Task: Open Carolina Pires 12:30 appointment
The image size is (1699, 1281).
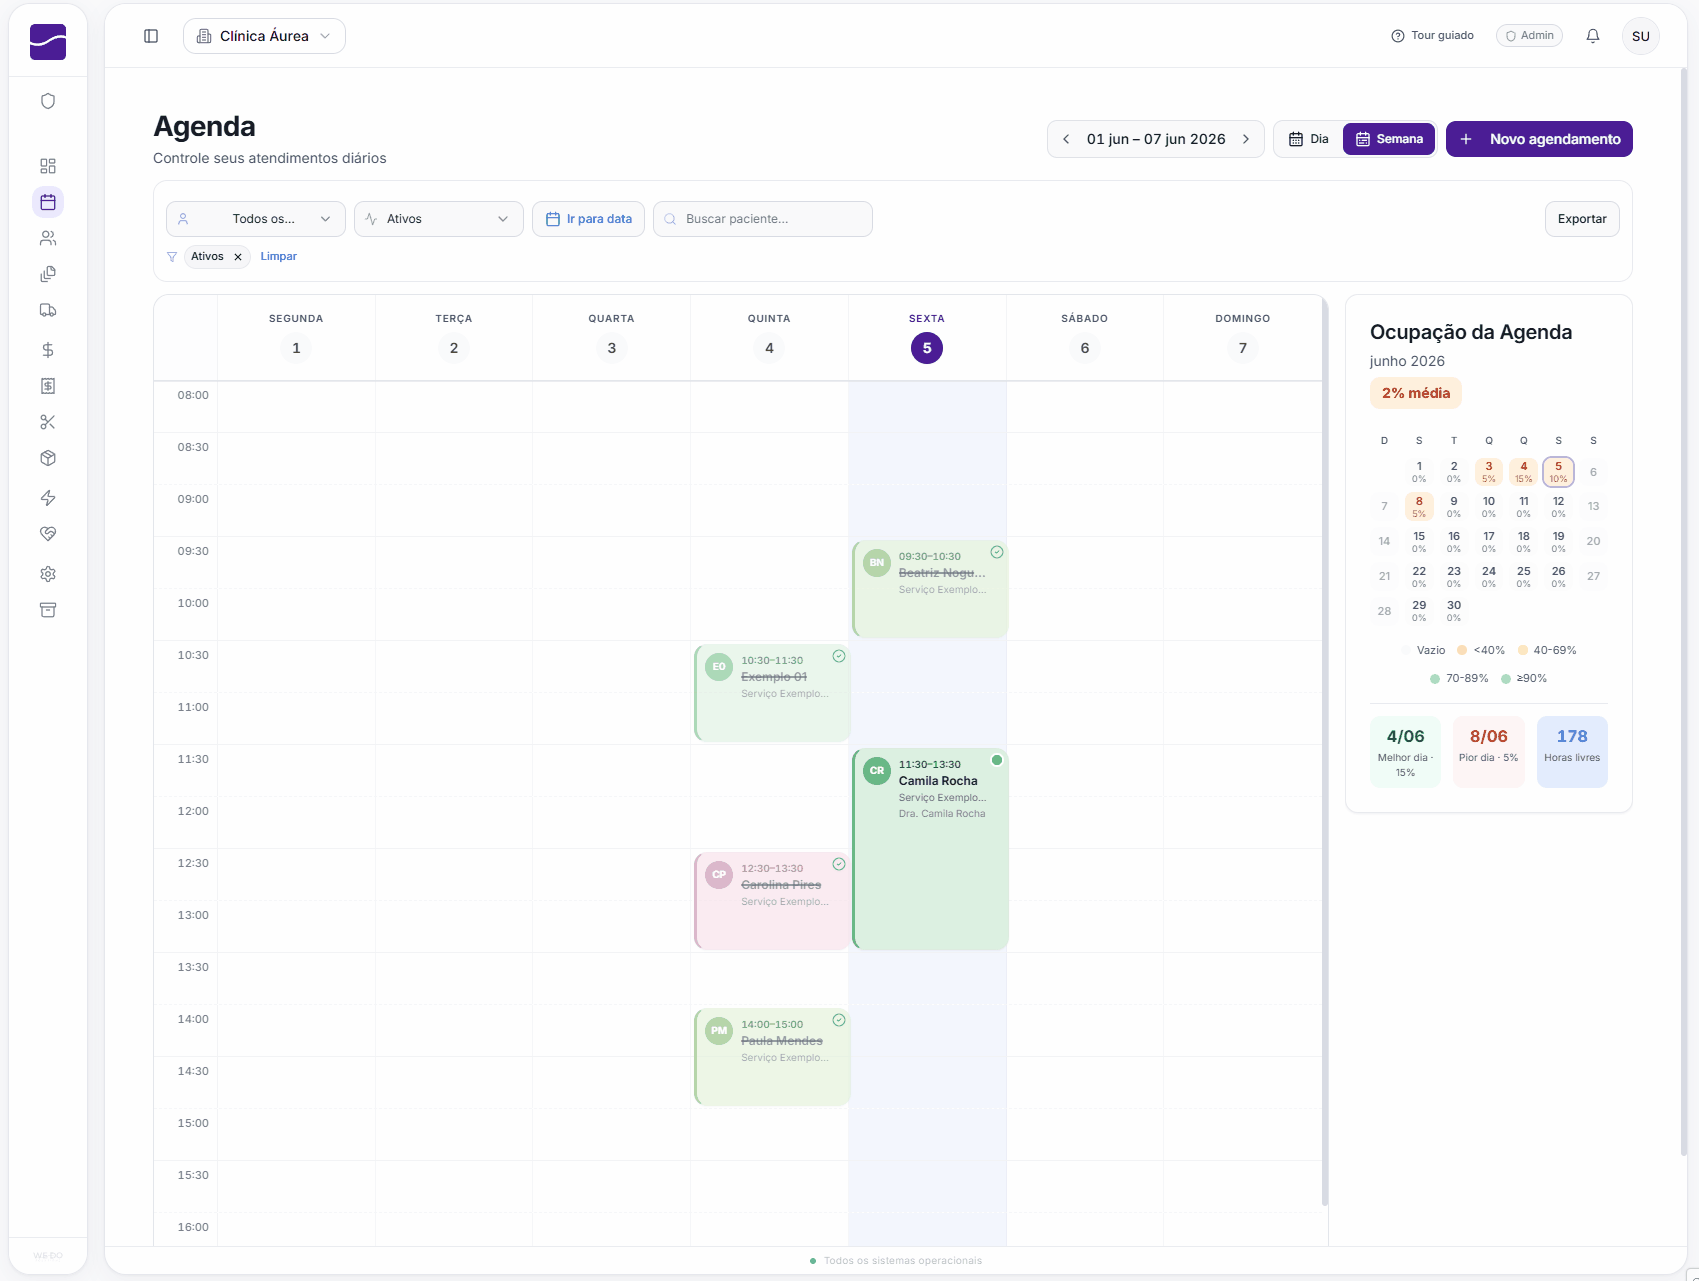Action: click(772, 901)
